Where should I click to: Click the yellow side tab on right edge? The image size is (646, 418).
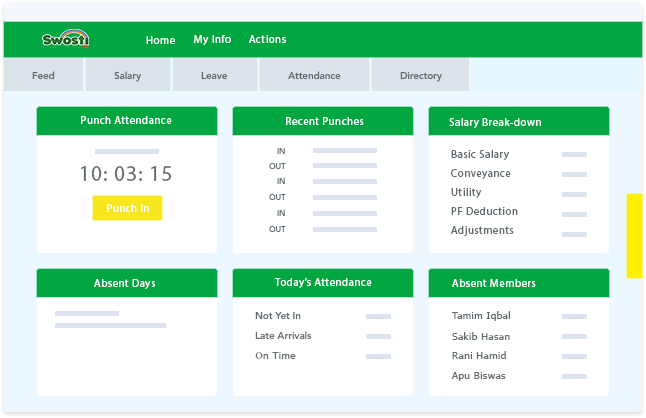(634, 236)
